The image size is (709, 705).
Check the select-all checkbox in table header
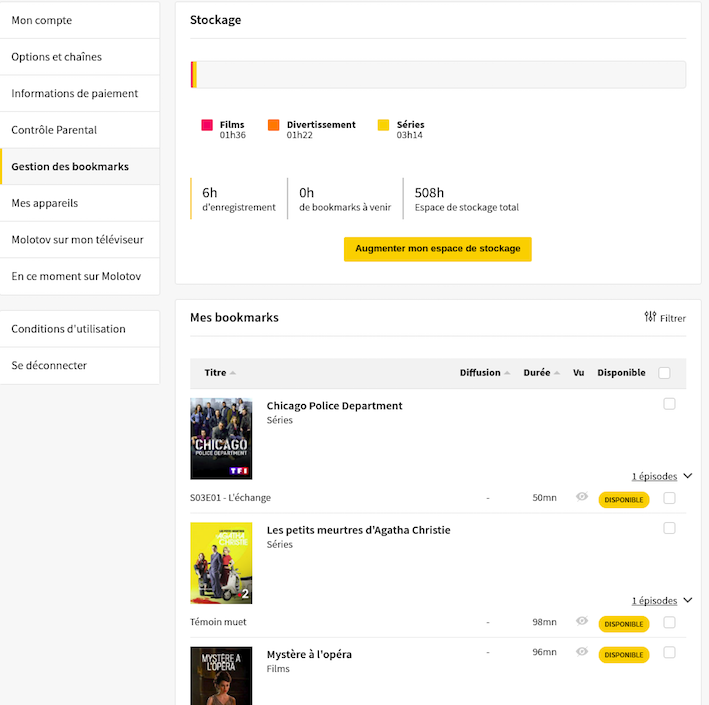point(664,373)
